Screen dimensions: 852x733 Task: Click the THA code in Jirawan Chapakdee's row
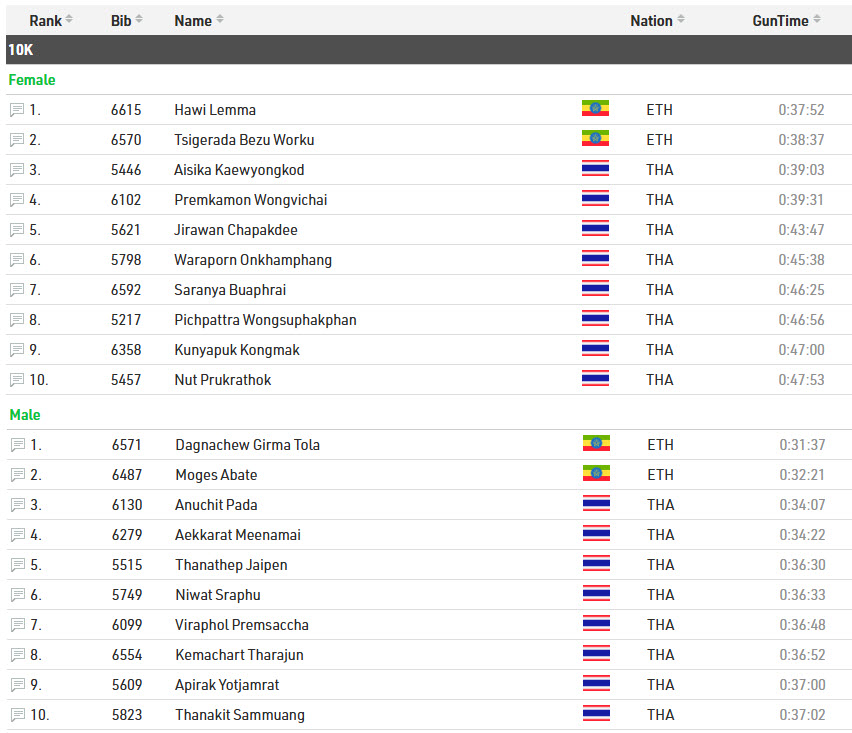coord(660,230)
